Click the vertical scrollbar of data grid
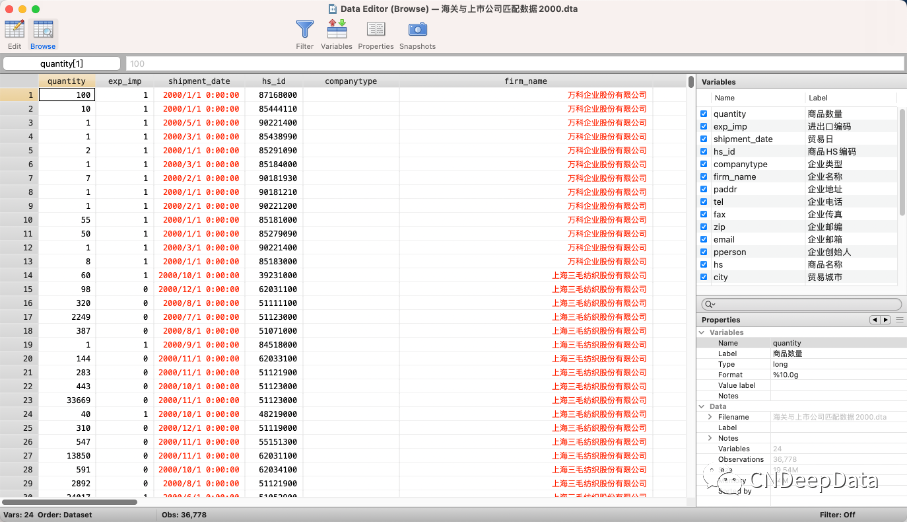Viewport: 908px width, 522px height. tap(691, 82)
